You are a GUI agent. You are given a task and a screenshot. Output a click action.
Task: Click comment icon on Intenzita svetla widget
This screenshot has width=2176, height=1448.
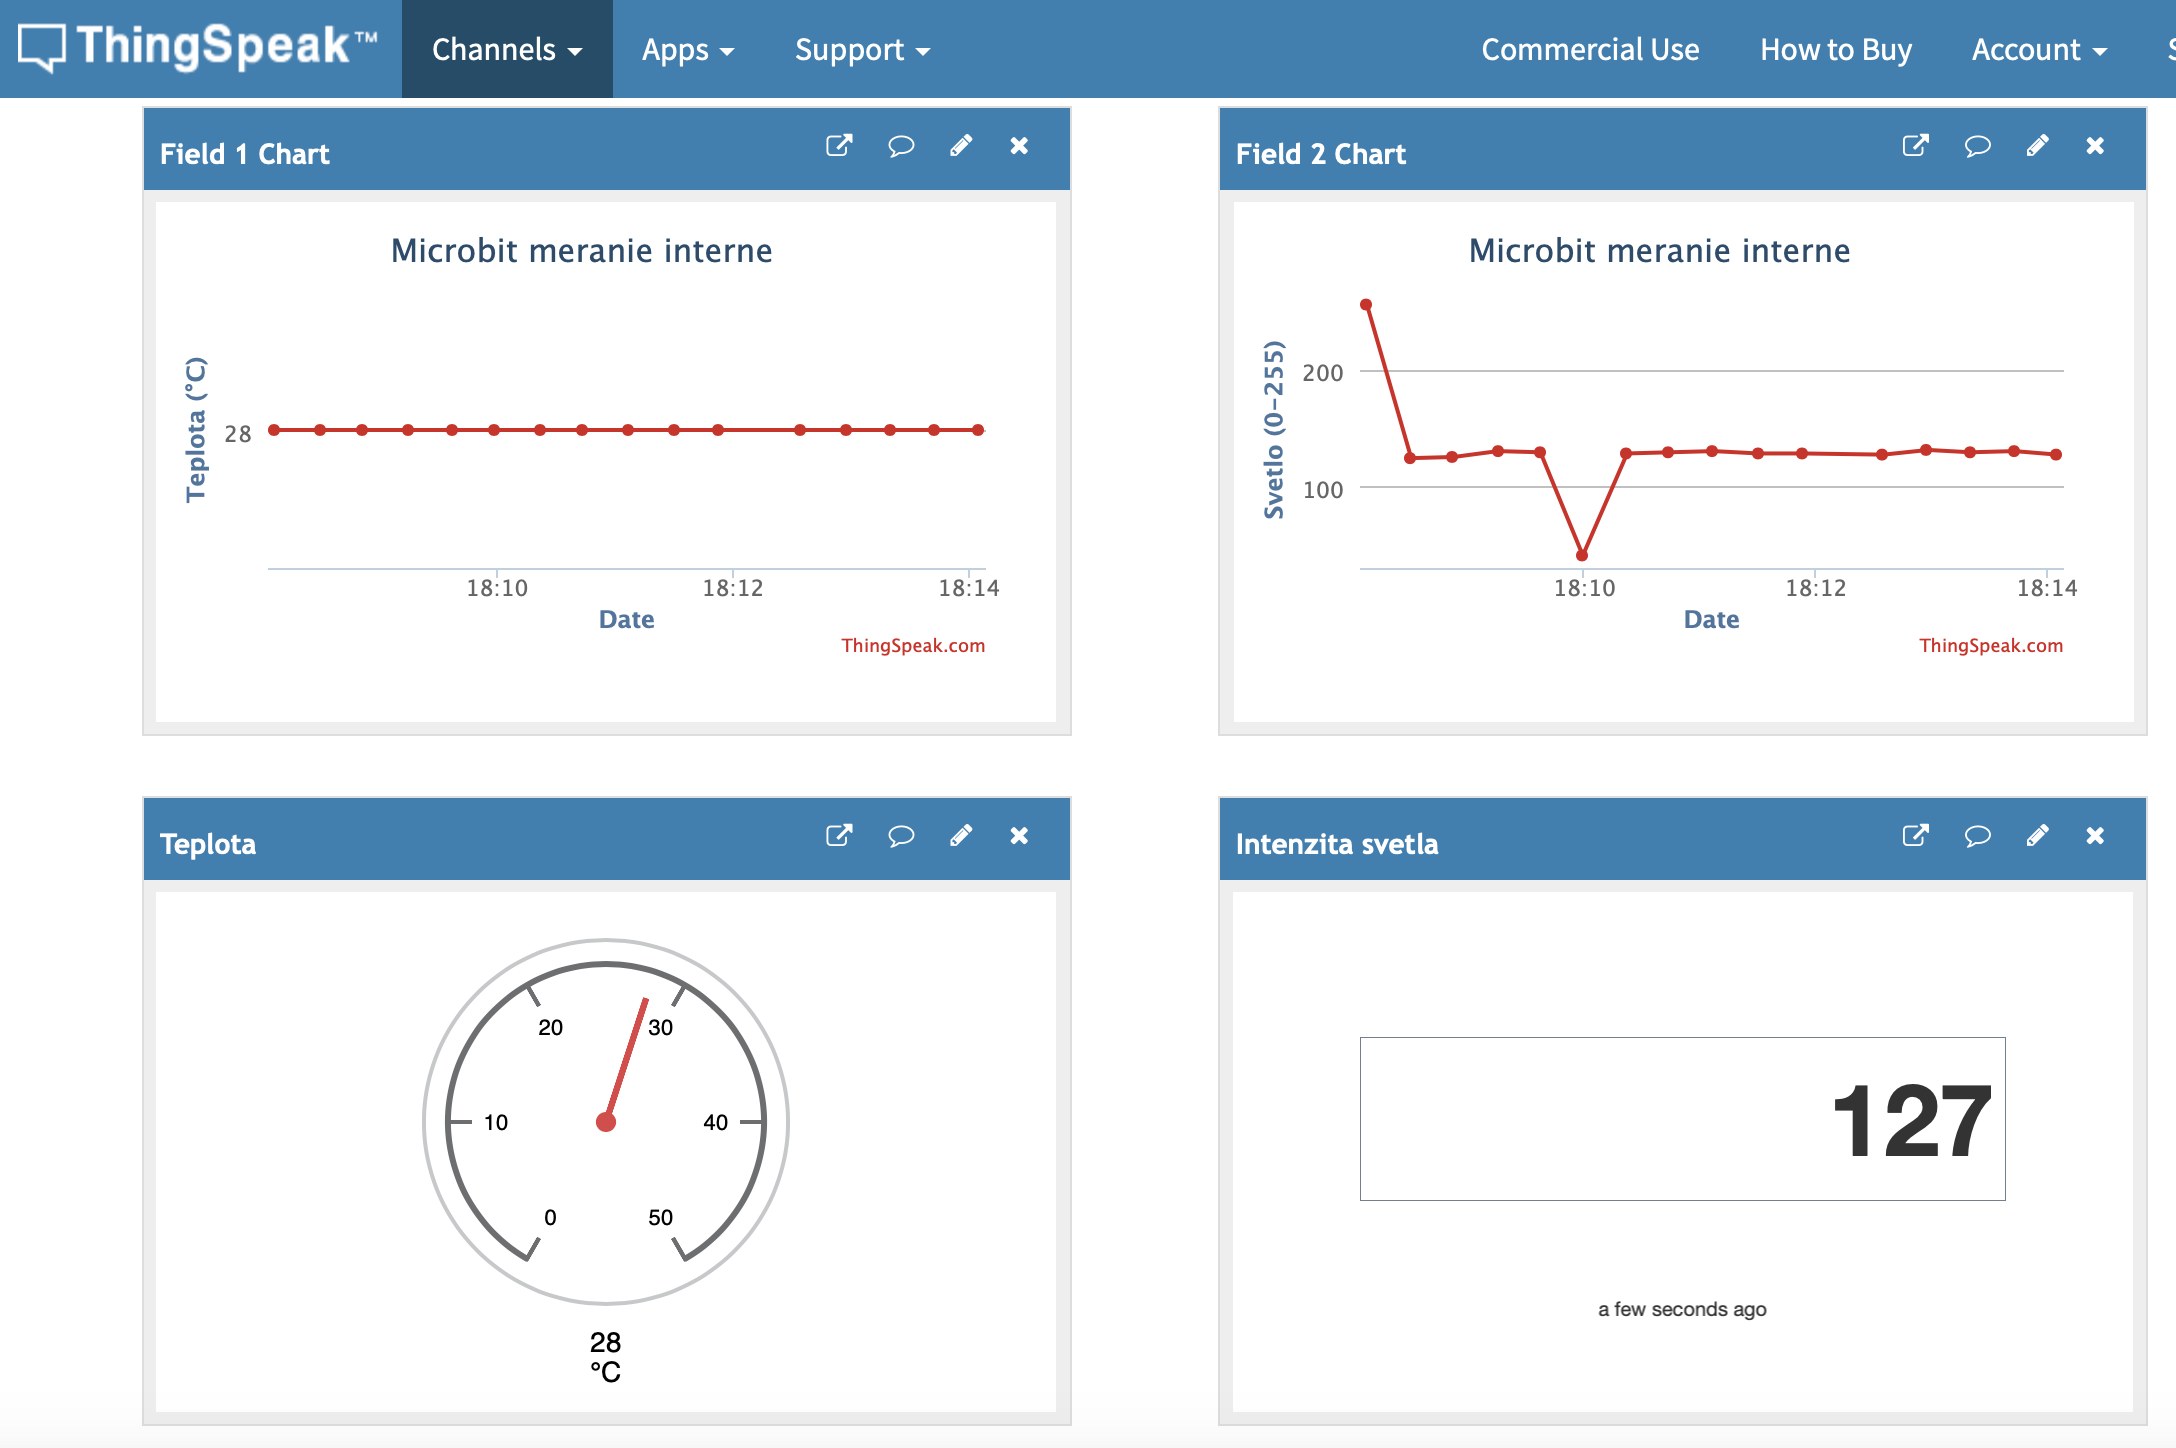point(1976,836)
